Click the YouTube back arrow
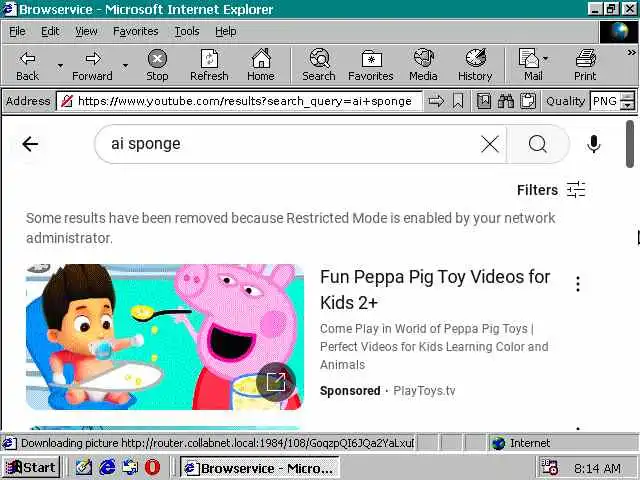Viewport: 640px width, 480px height. point(30,144)
